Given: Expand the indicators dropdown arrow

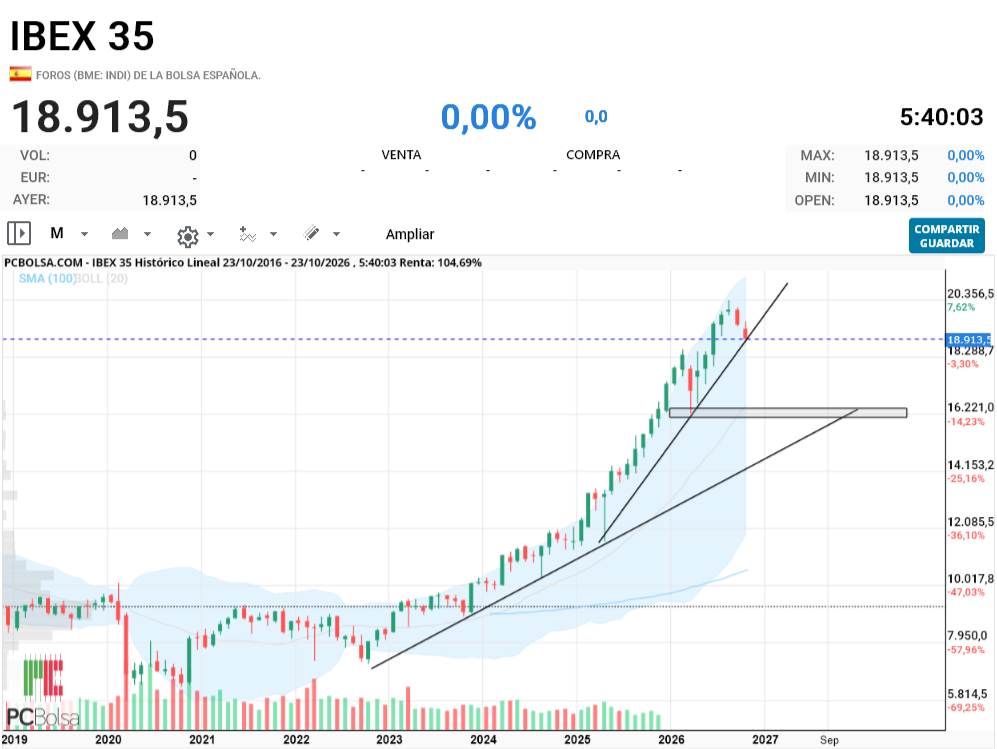Looking at the screenshot, I should click(x=273, y=234).
